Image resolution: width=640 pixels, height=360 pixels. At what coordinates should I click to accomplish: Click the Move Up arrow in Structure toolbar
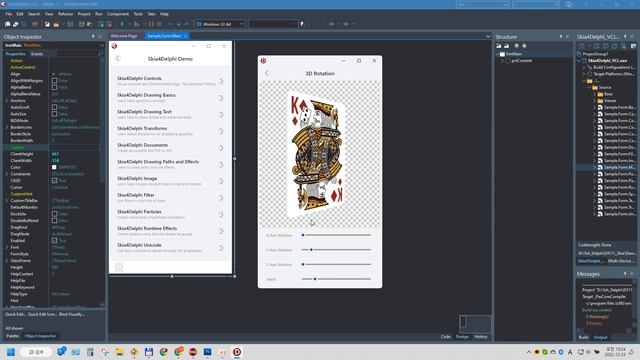click(516, 46)
